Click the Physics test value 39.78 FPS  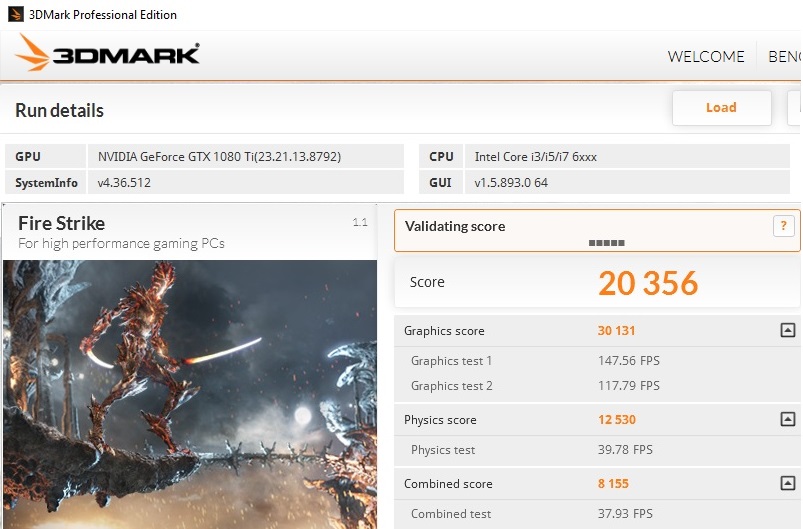point(625,450)
